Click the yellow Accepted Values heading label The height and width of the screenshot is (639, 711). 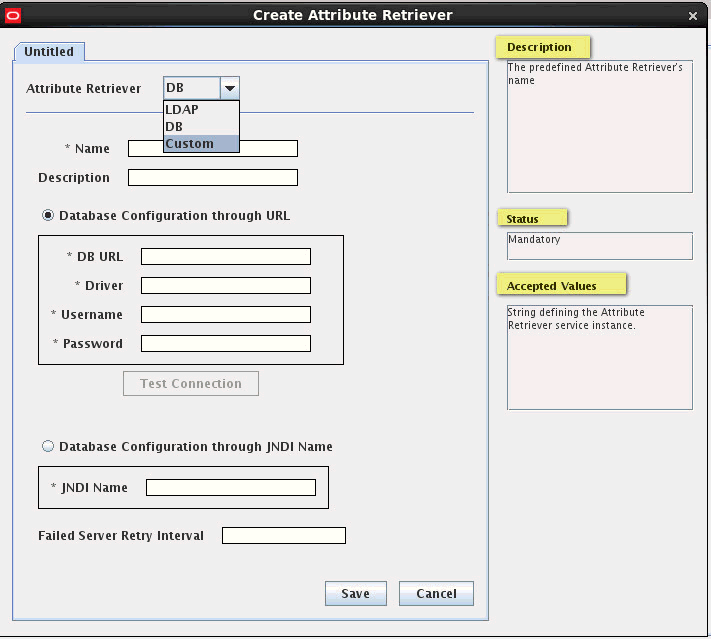click(561, 286)
